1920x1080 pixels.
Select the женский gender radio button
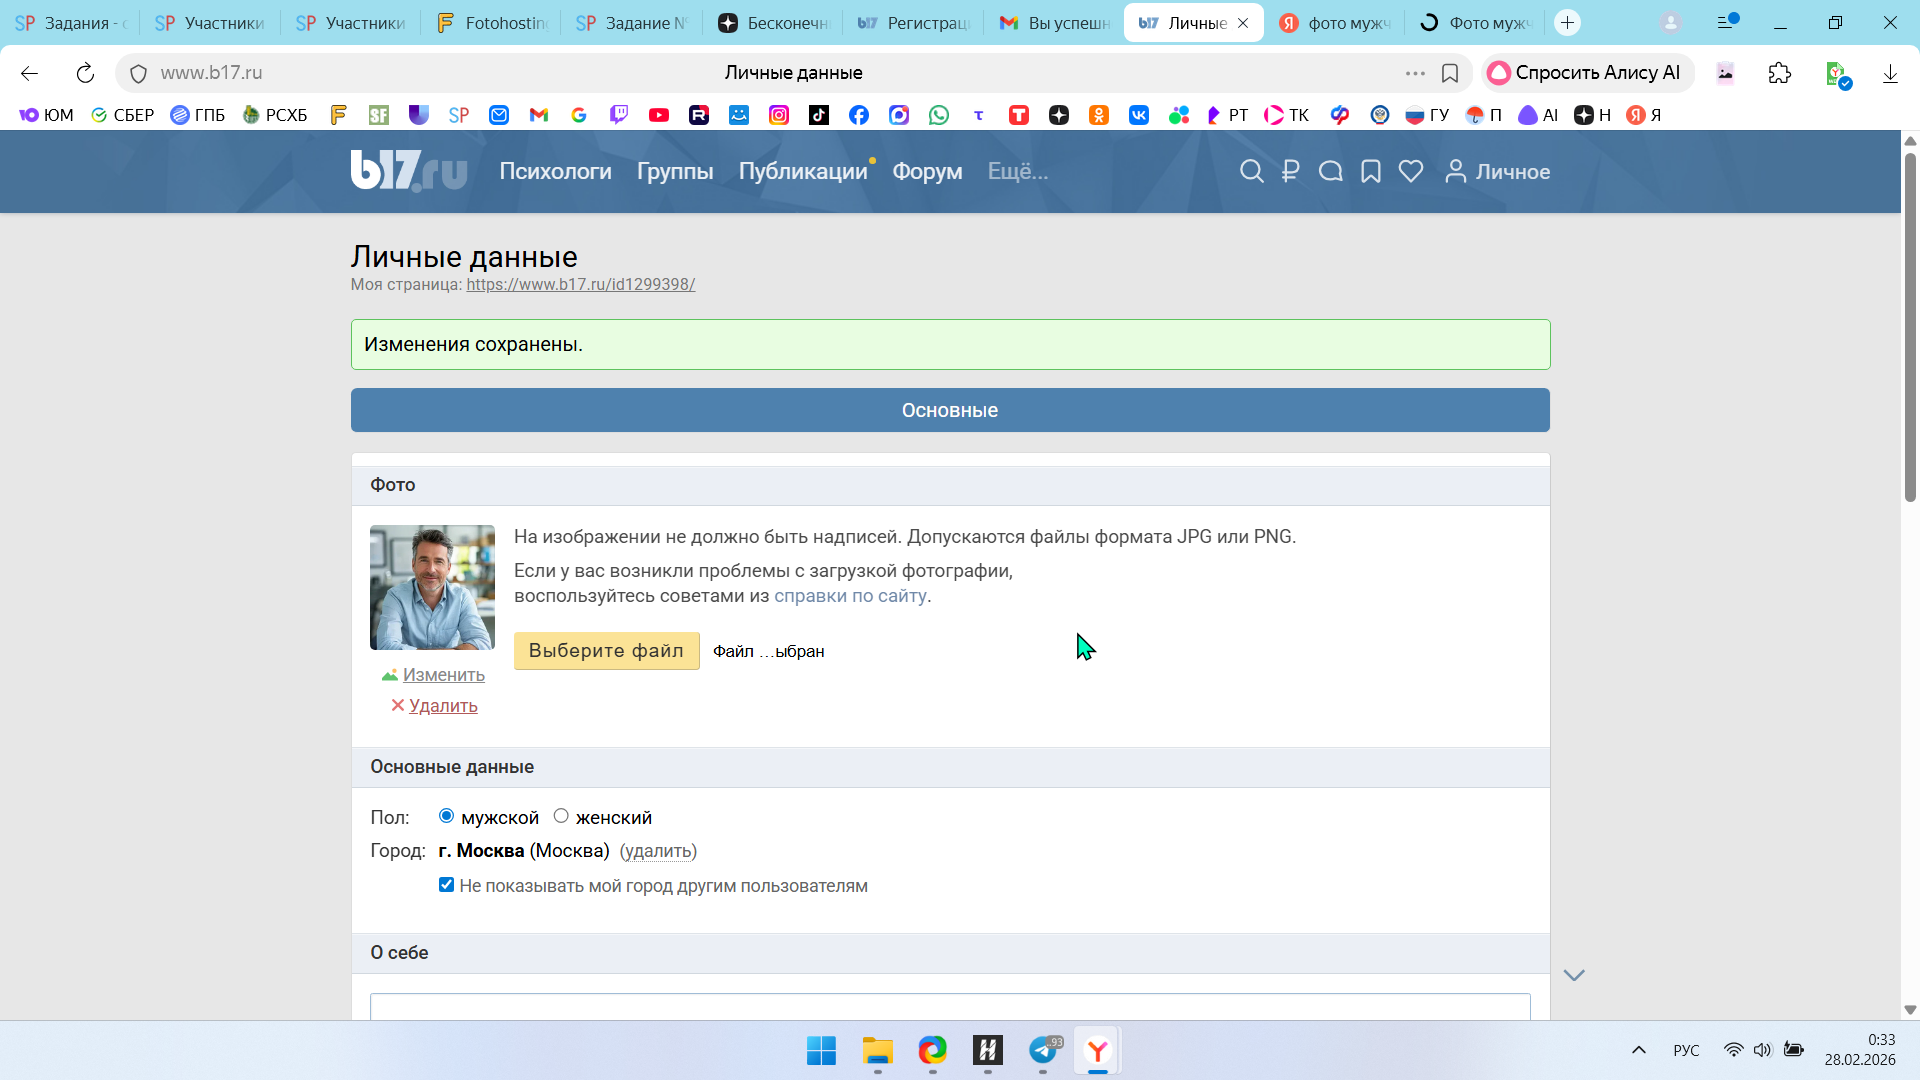(561, 816)
